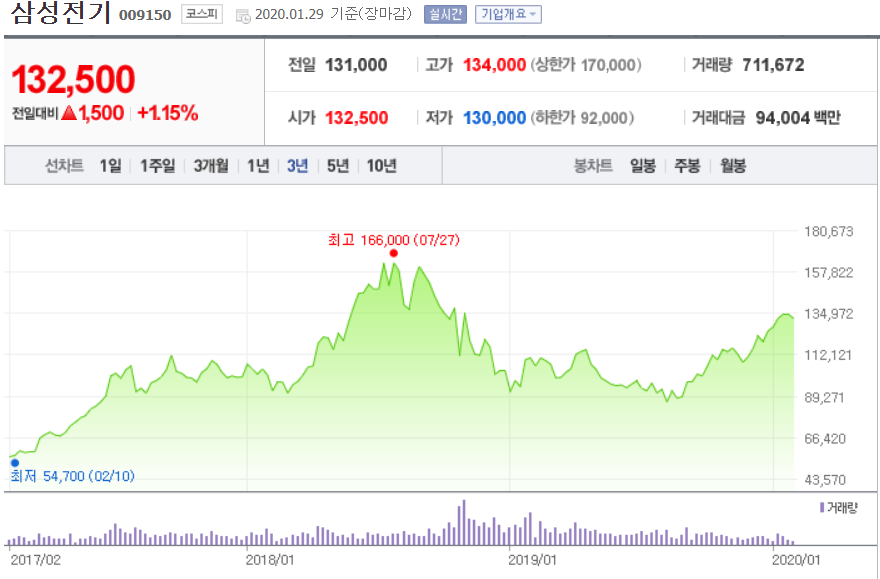The height and width of the screenshot is (579, 880).
Task: Click the 하한가 92,000 text
Action: click(582, 118)
